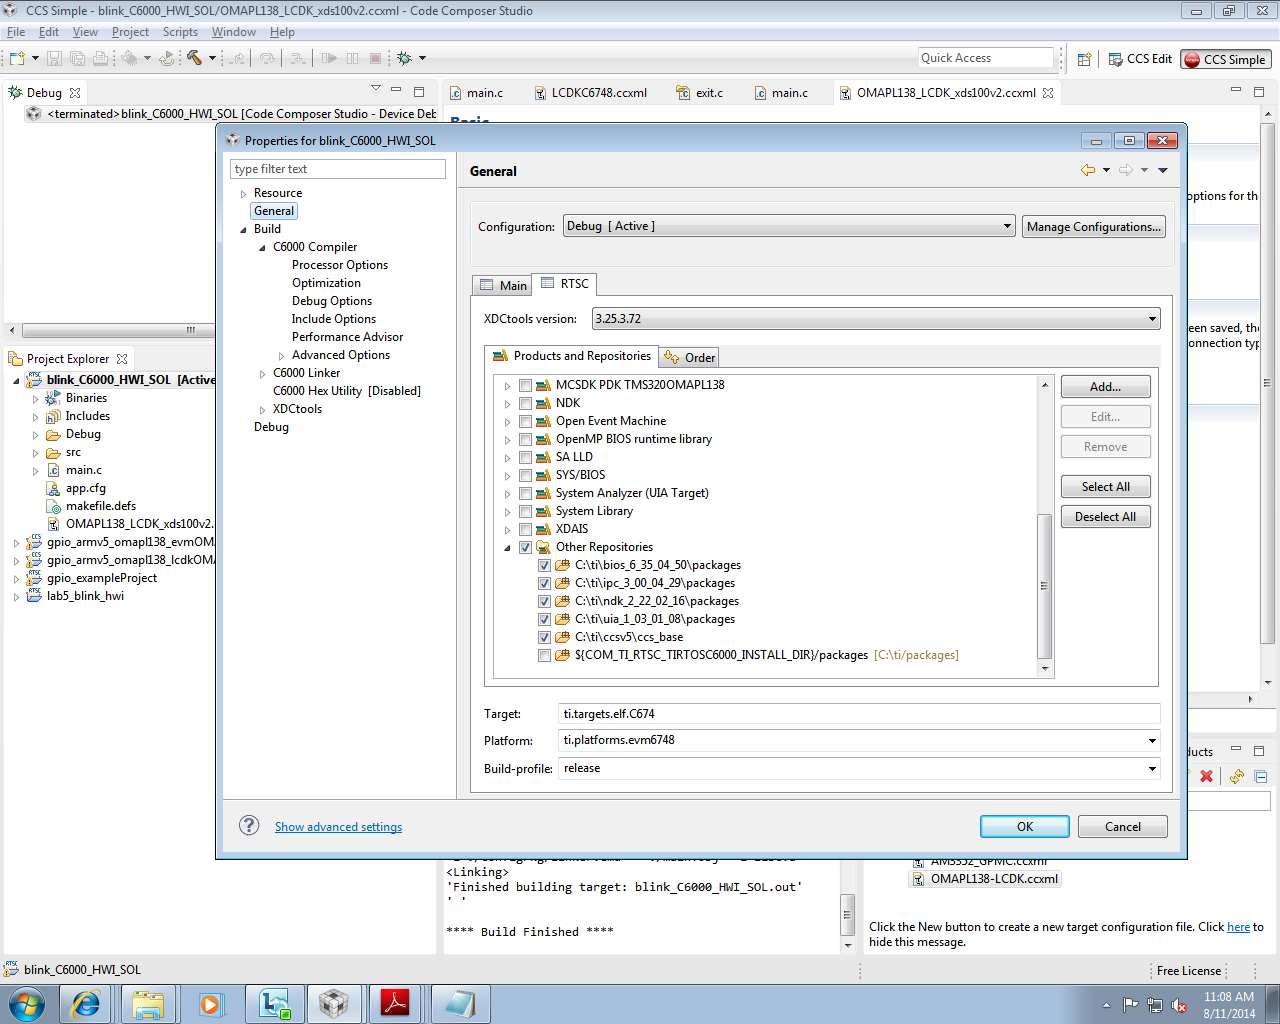Open the Configuration dropdown

(x=789, y=226)
